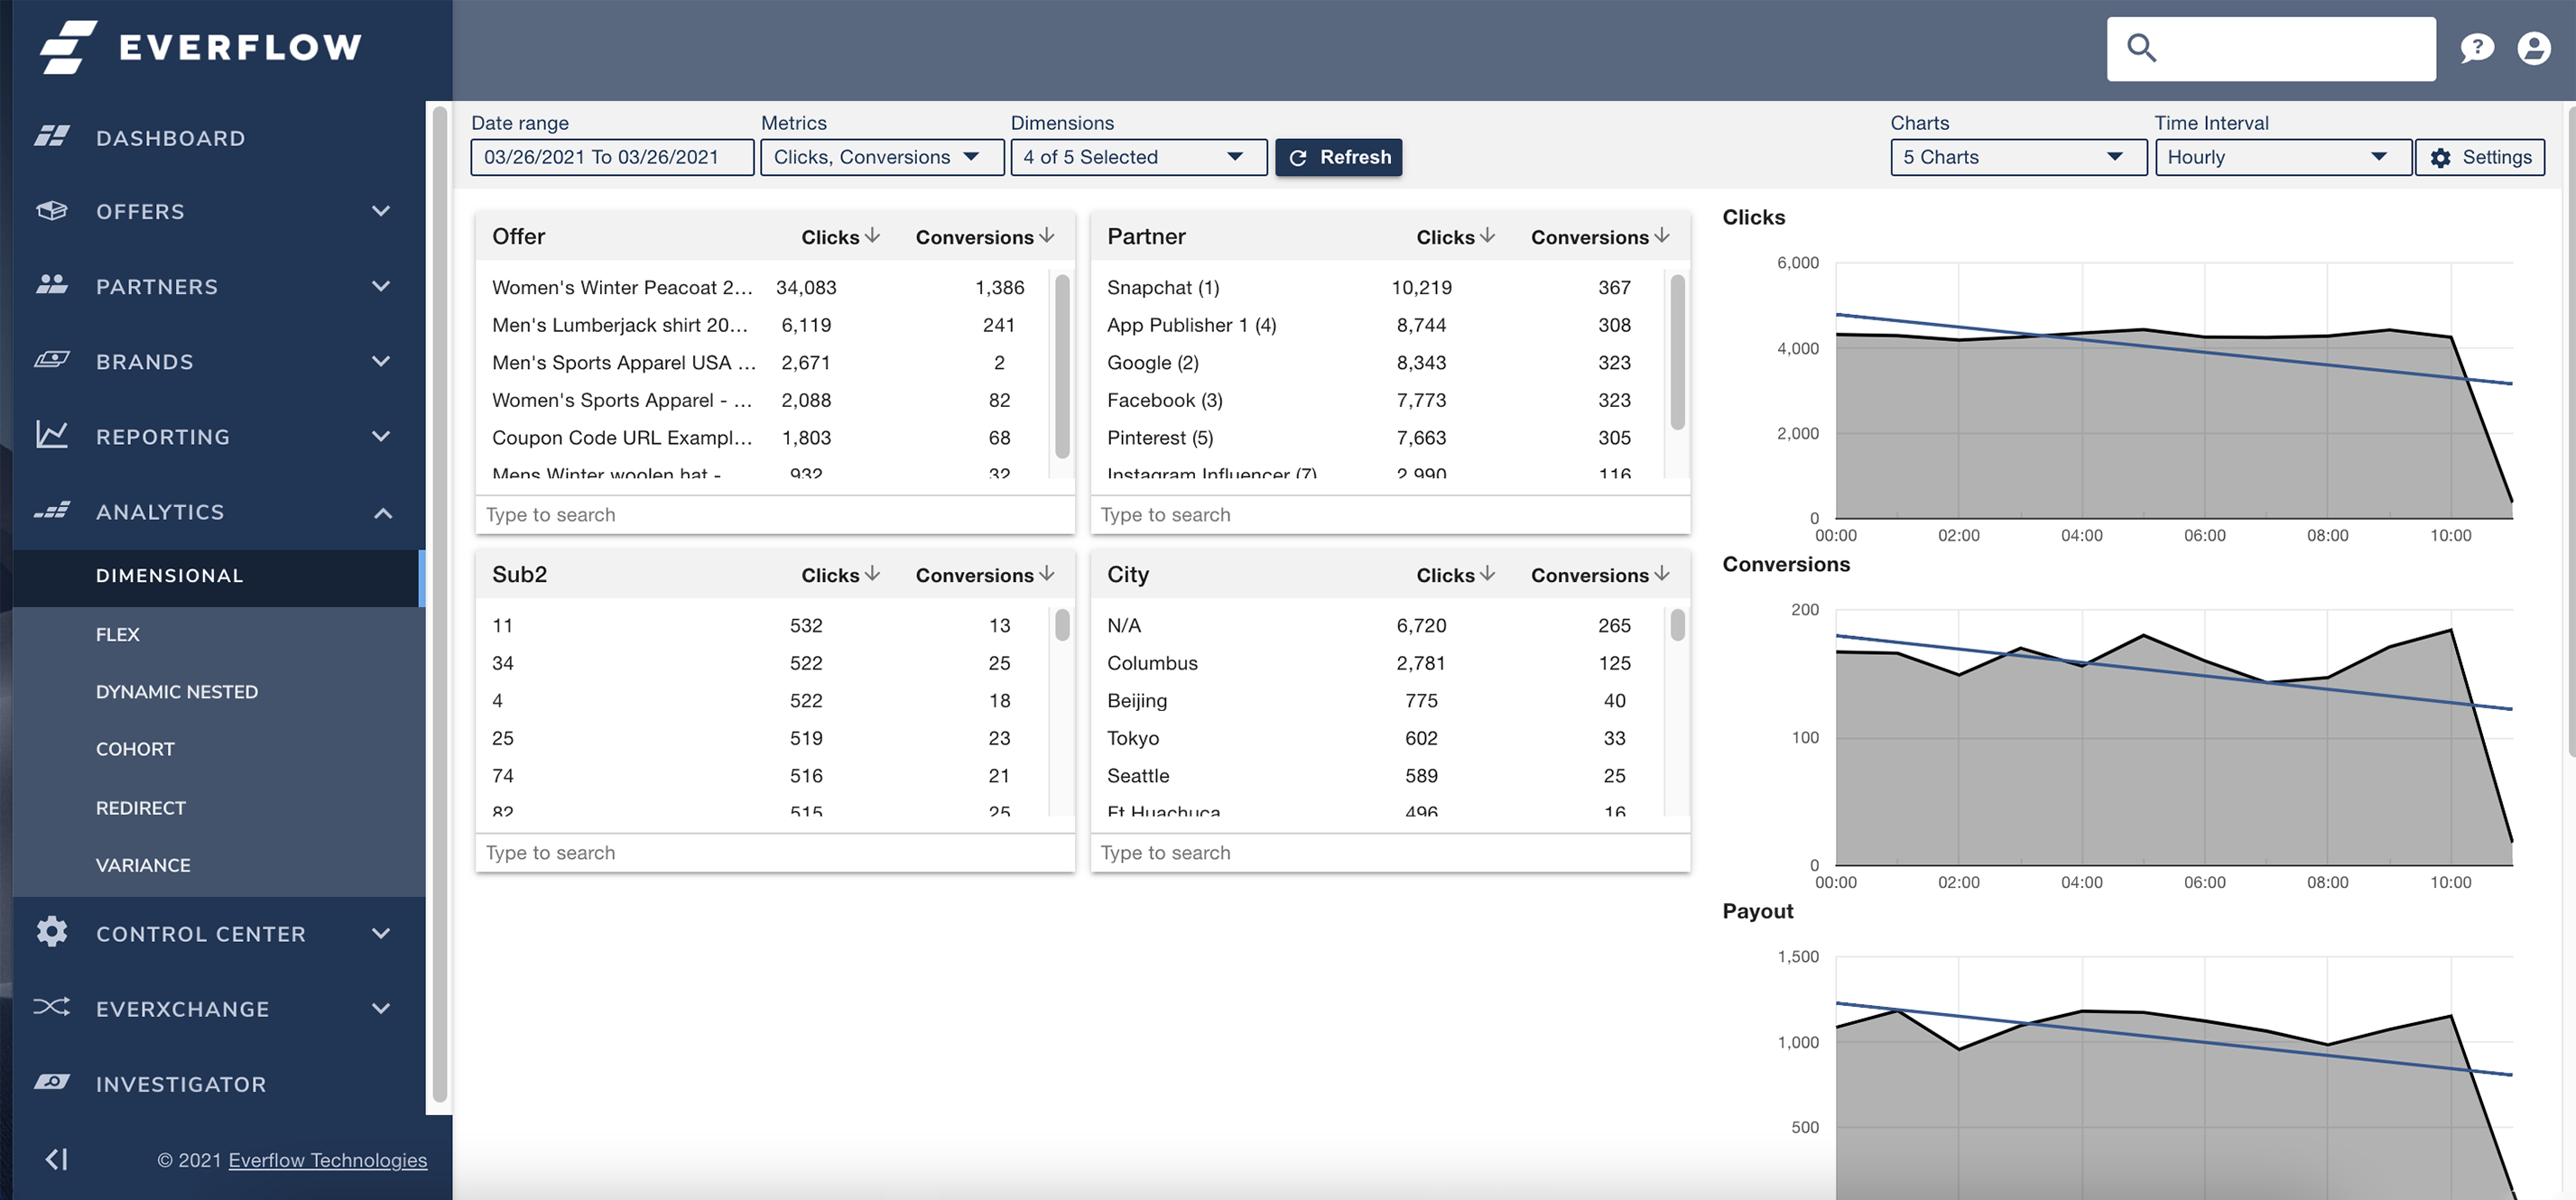Click the Investigator icon in sidebar
Viewport: 2576px width, 1200px height.
[52, 1082]
